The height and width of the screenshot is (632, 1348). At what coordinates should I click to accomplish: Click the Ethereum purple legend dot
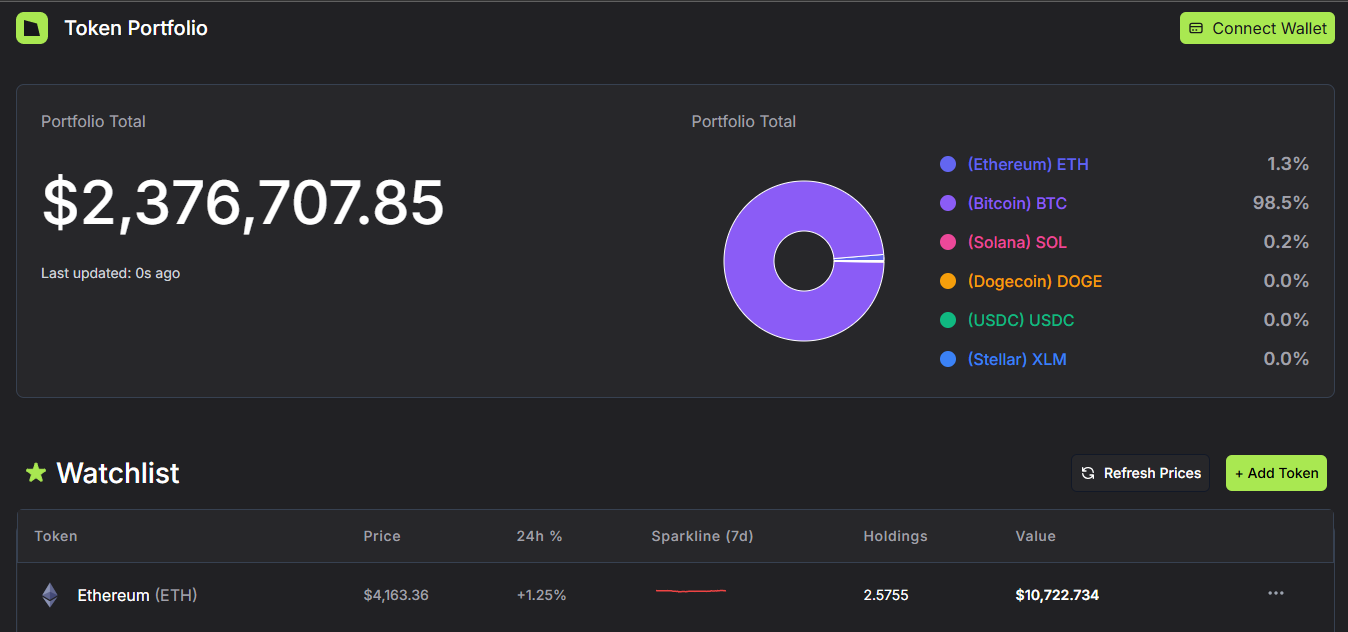click(948, 164)
